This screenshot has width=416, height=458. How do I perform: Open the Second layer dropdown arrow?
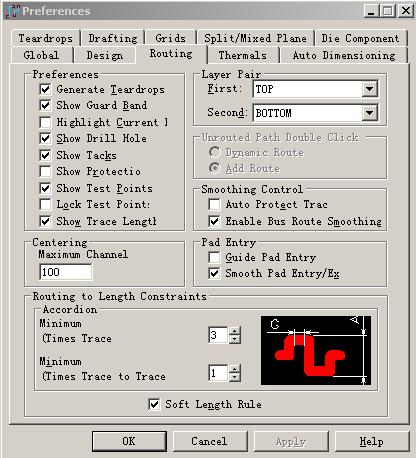pyautogui.click(x=369, y=113)
